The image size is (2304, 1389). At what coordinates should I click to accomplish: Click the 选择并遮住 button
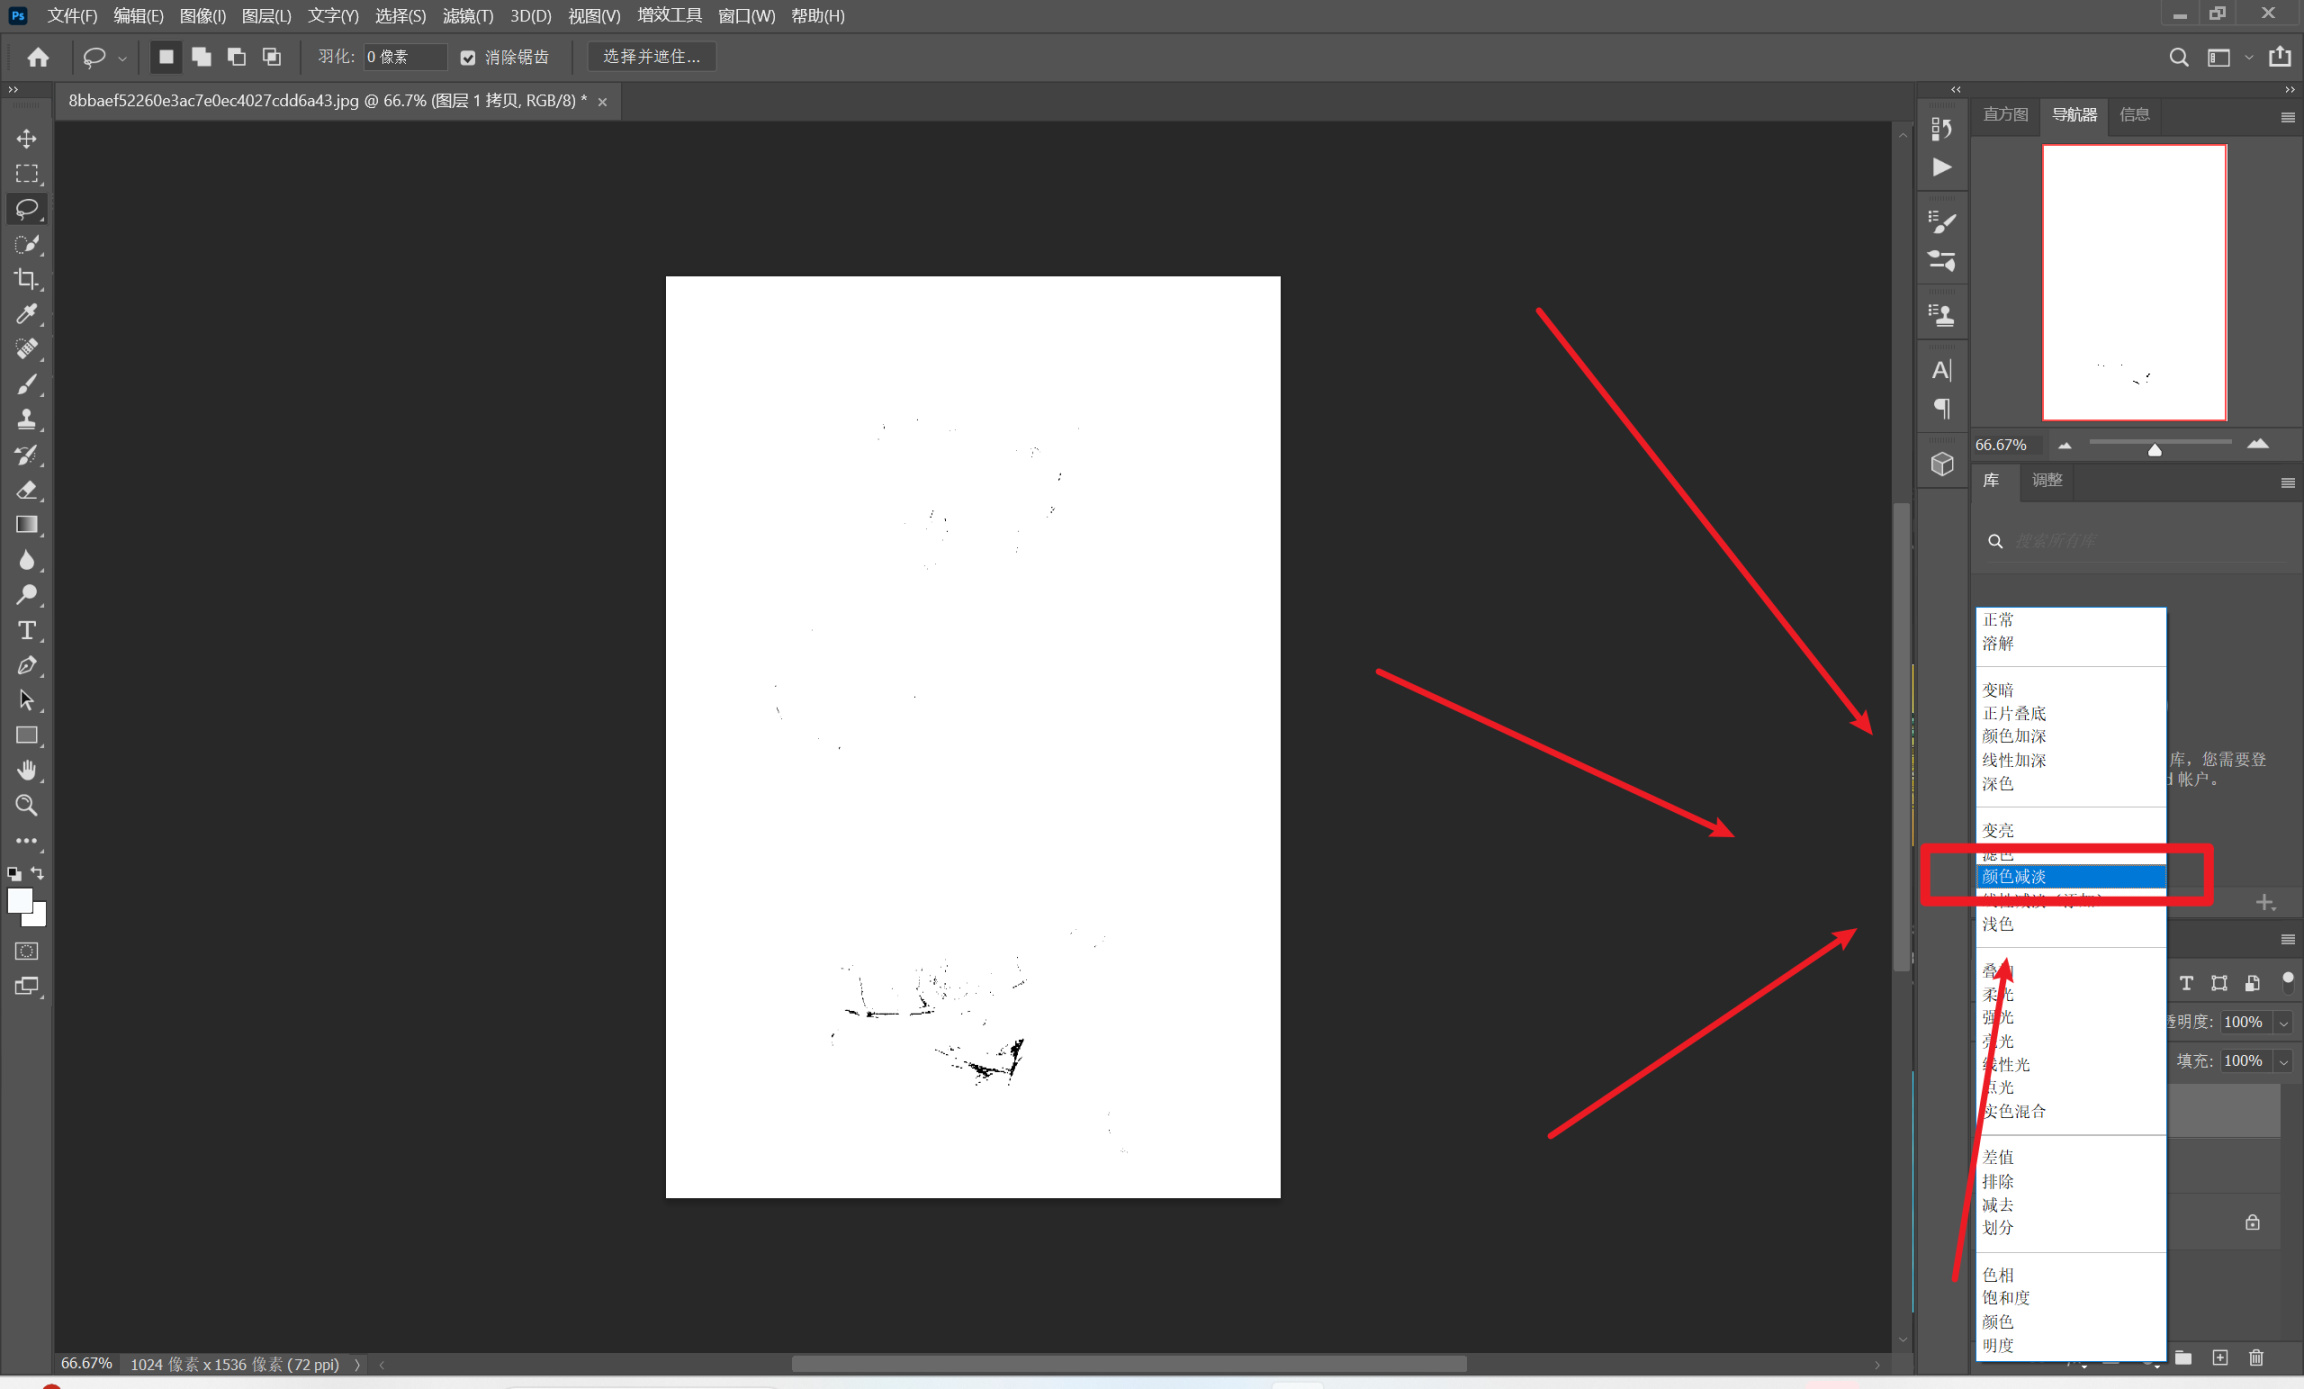coord(652,57)
